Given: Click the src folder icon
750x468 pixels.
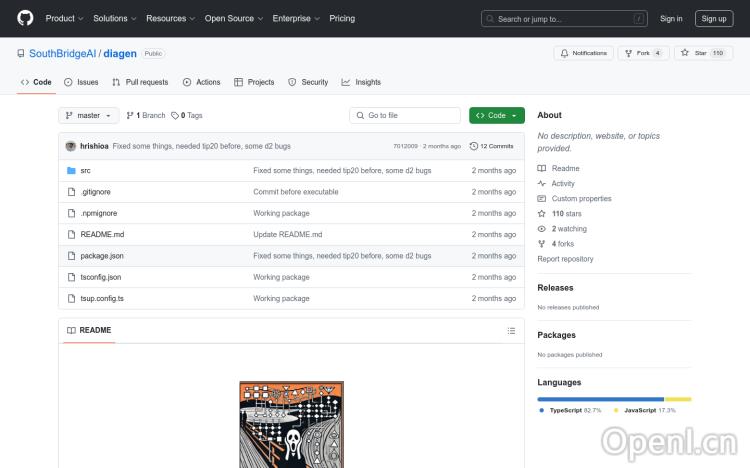Looking at the screenshot, I should pyautogui.click(x=71, y=171).
